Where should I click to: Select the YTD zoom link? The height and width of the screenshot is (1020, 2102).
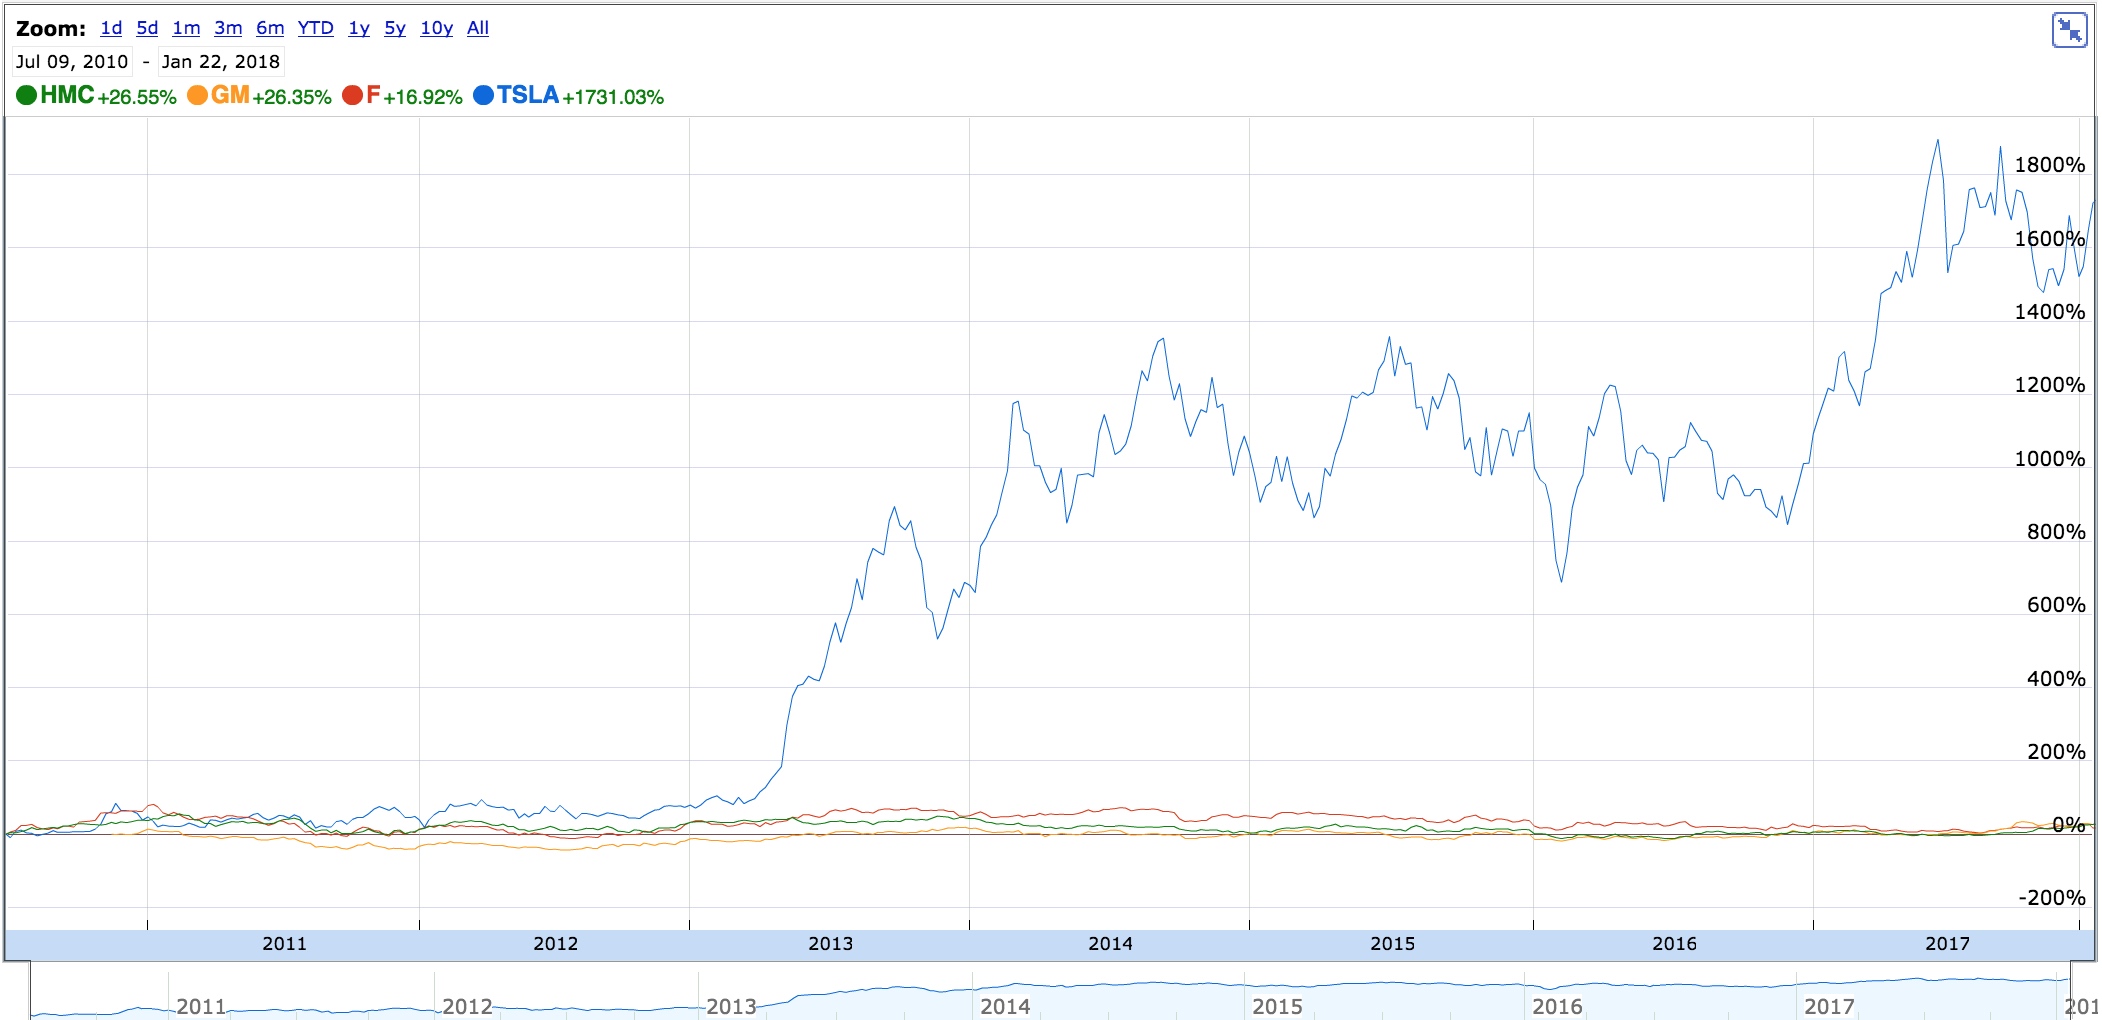coord(315,28)
